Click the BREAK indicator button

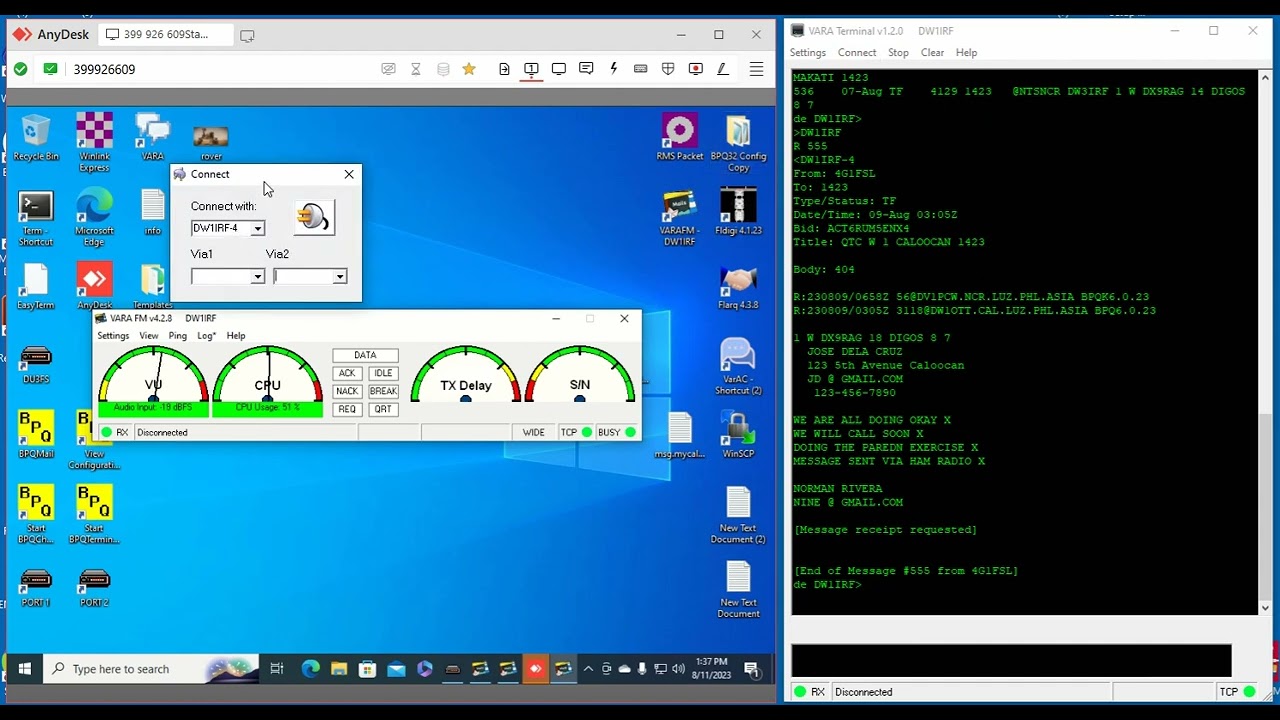click(x=383, y=391)
